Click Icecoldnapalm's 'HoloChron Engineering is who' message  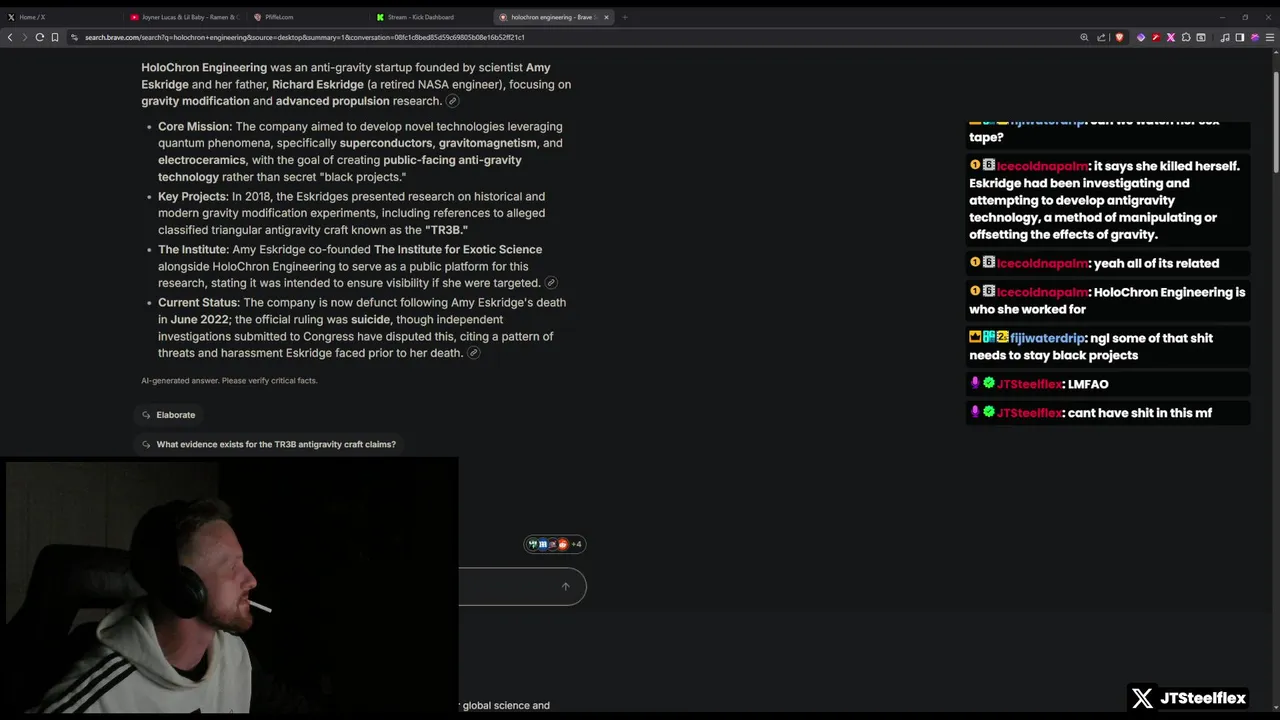tap(1108, 301)
